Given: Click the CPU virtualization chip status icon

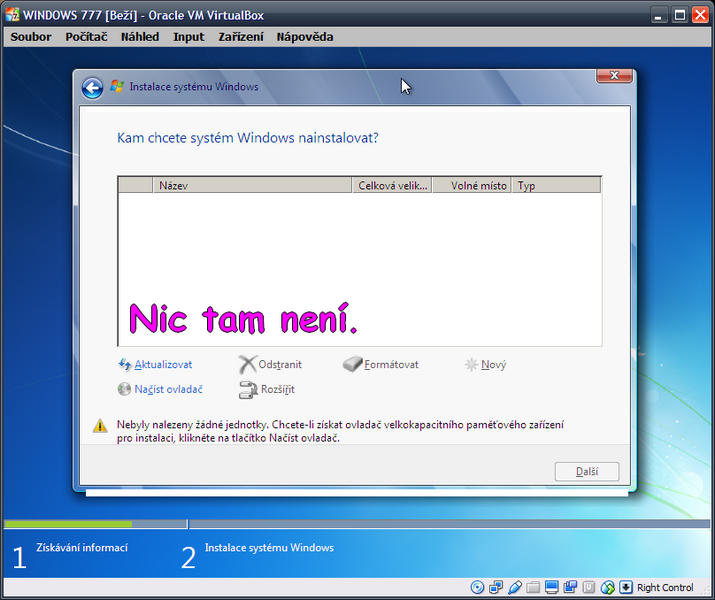Looking at the screenshot, I should 589,587.
